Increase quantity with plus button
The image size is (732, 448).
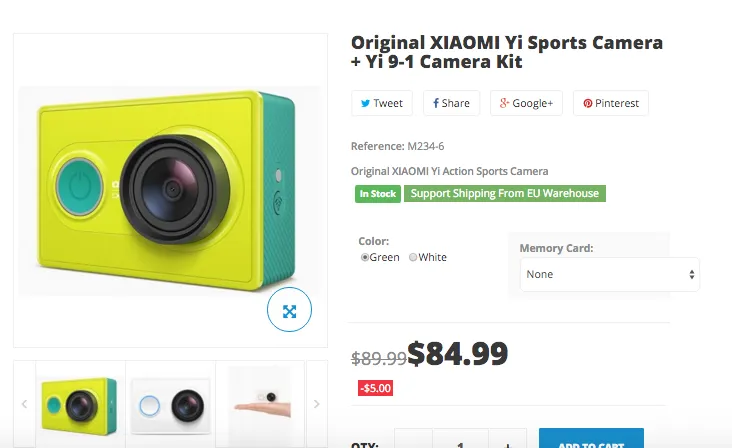tap(508, 444)
